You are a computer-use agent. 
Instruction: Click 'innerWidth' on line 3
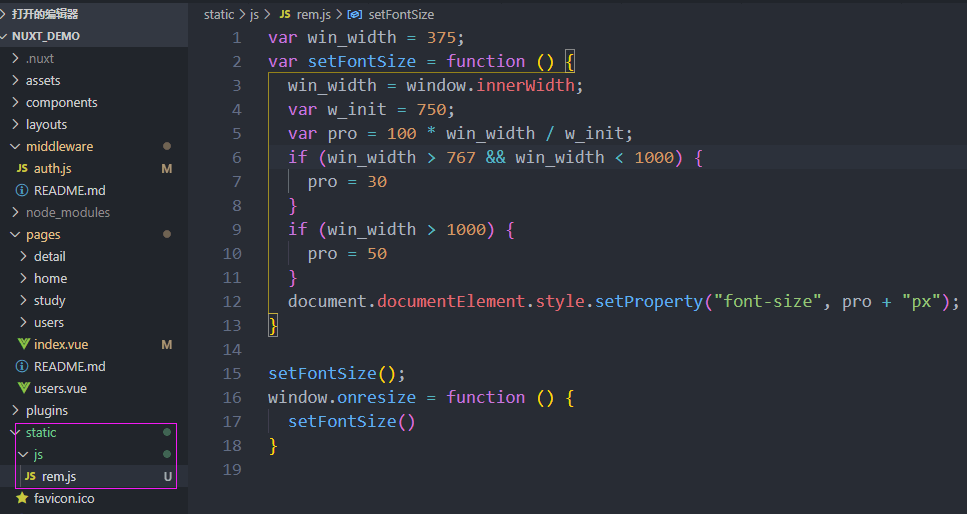click(x=525, y=85)
